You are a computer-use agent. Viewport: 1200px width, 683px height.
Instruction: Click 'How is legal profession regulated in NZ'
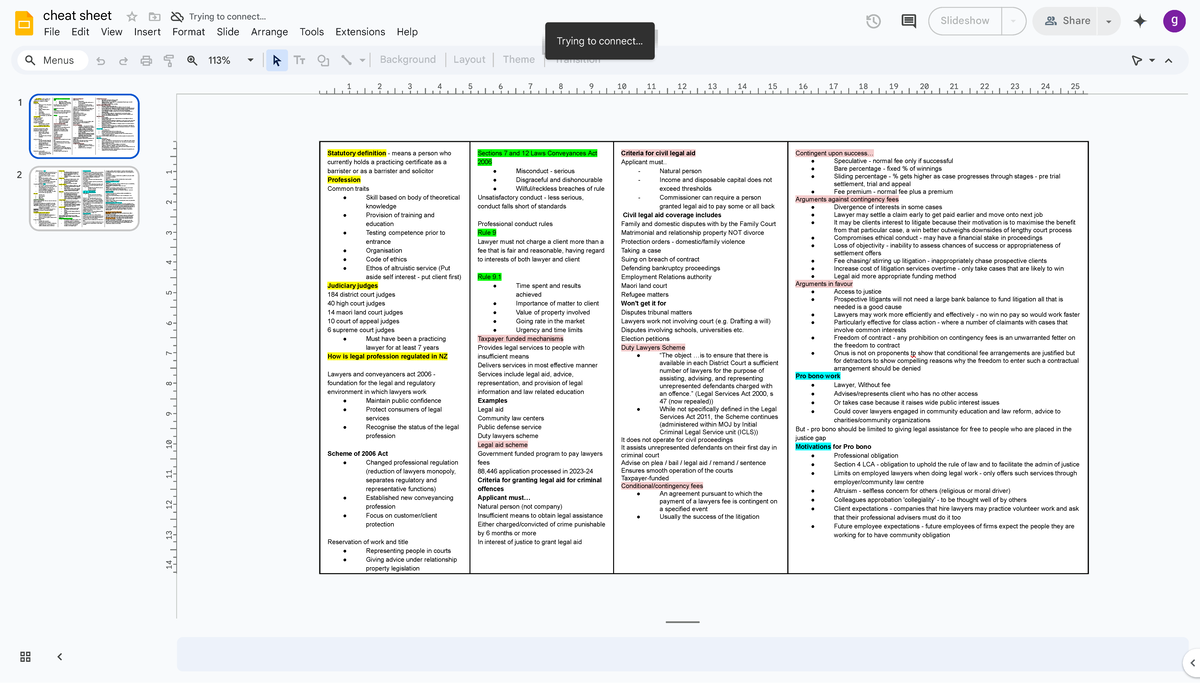point(387,356)
